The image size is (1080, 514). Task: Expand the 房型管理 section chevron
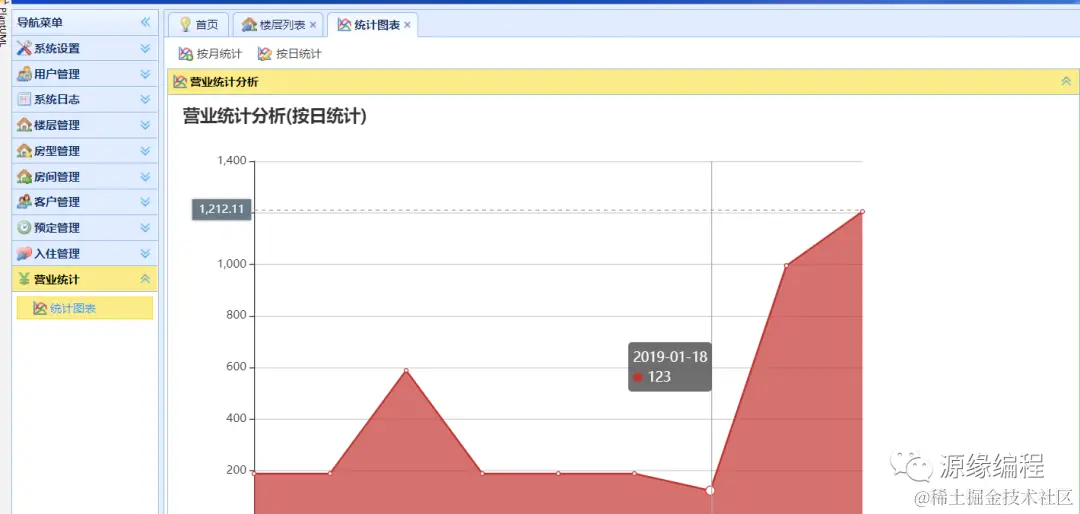[x=145, y=151]
